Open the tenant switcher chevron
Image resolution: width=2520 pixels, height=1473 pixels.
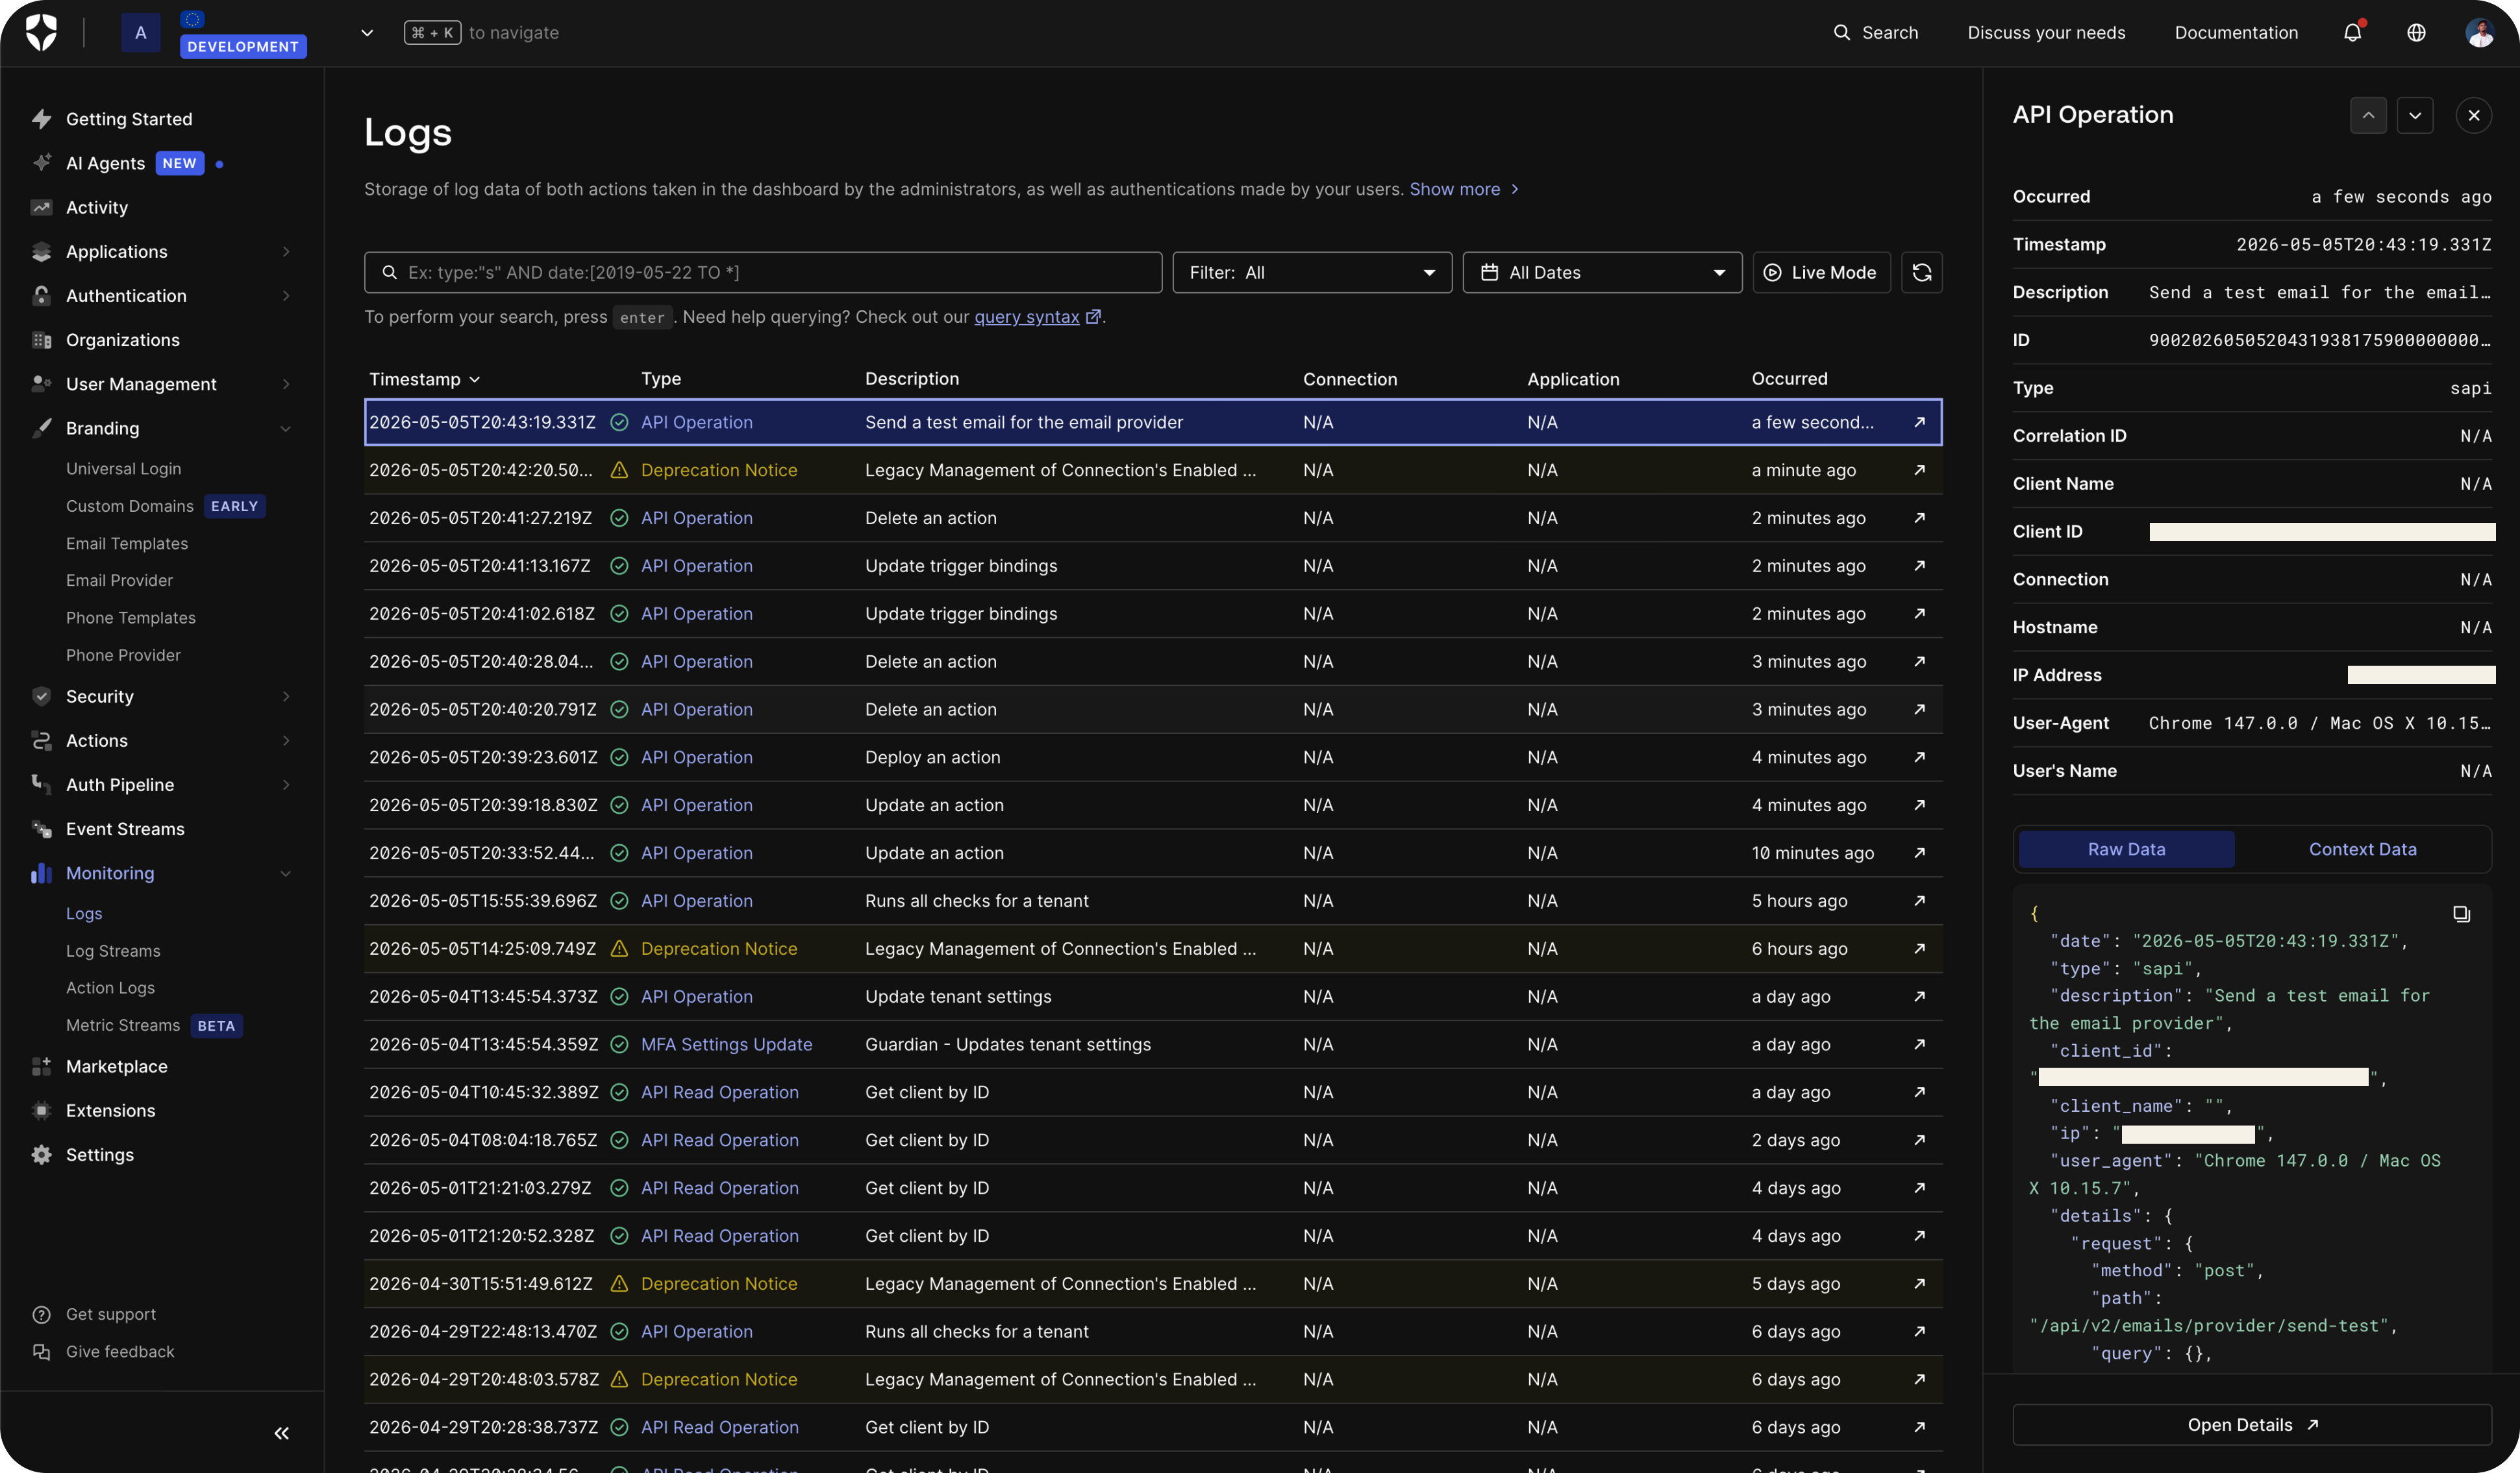coord(367,33)
